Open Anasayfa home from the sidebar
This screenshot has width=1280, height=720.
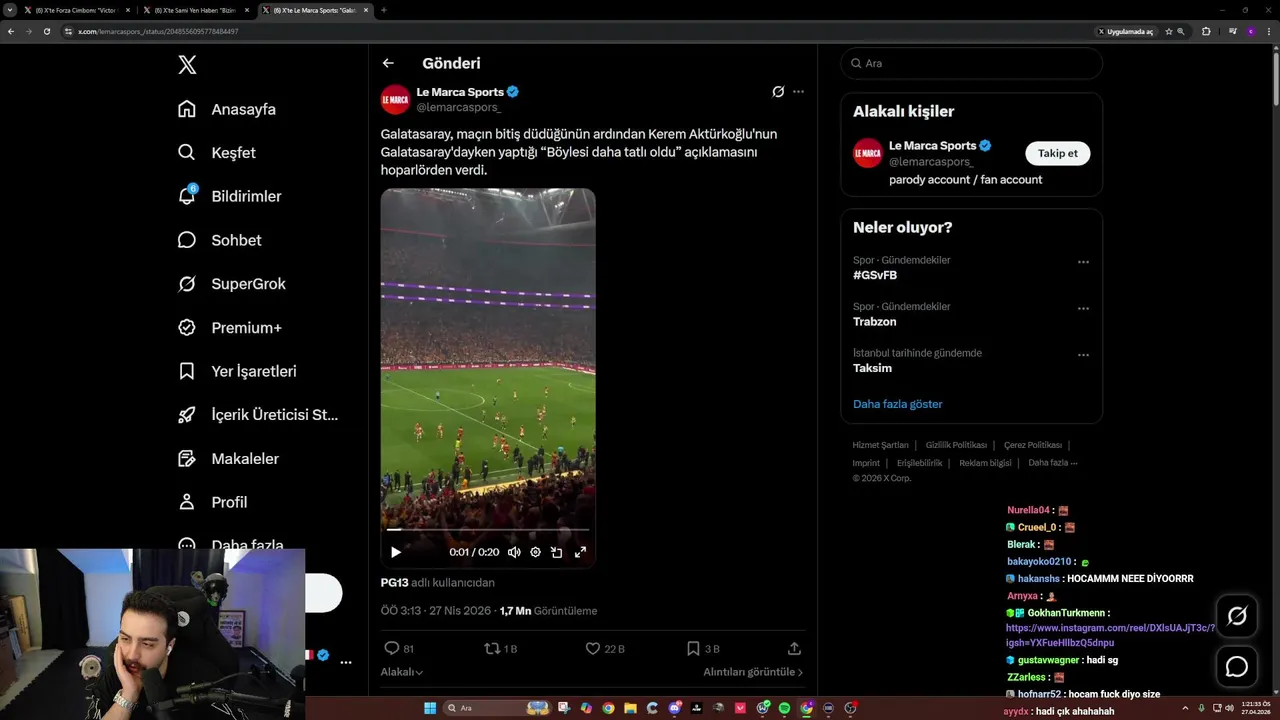(x=227, y=109)
